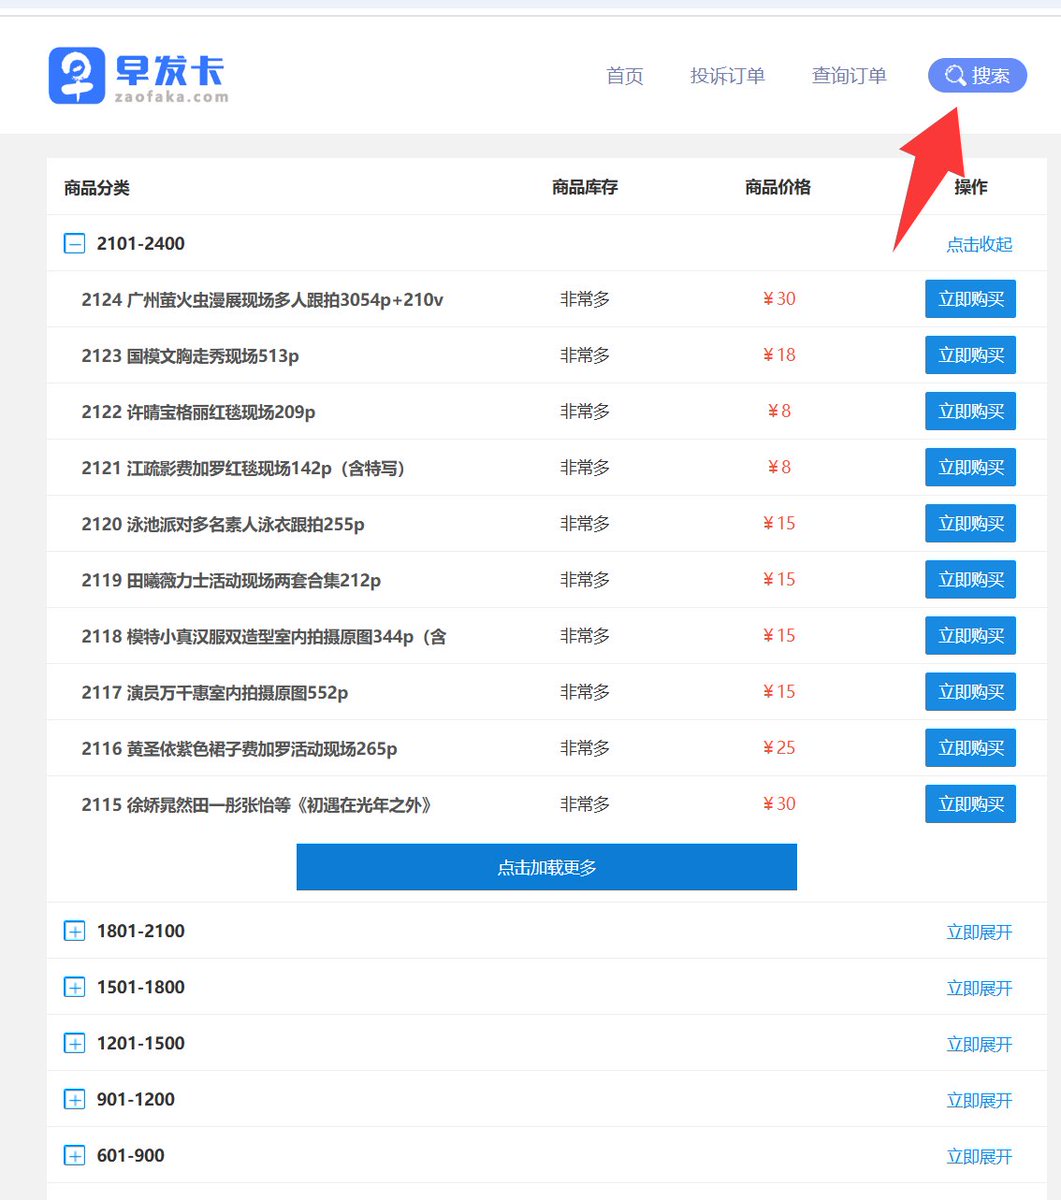Open the 投诉订单 navigation link
Viewport: 1061px width, 1200px height.
(x=727, y=76)
